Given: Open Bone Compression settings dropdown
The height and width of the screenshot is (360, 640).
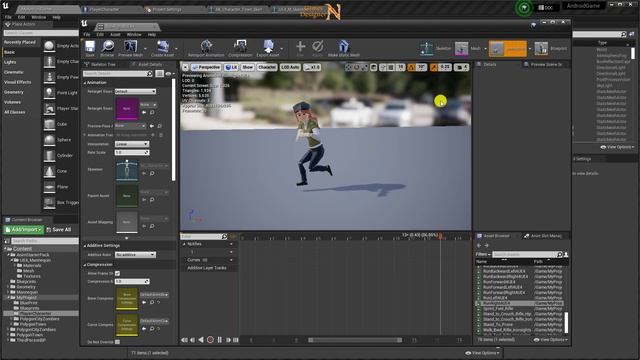Looking at the screenshot, I should click(154, 295).
